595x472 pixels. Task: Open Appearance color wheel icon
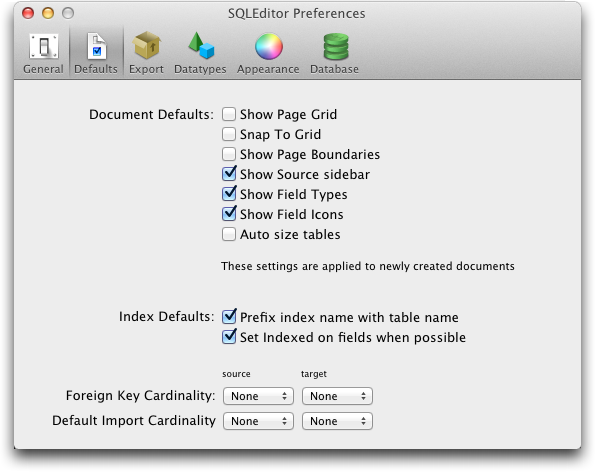269,46
